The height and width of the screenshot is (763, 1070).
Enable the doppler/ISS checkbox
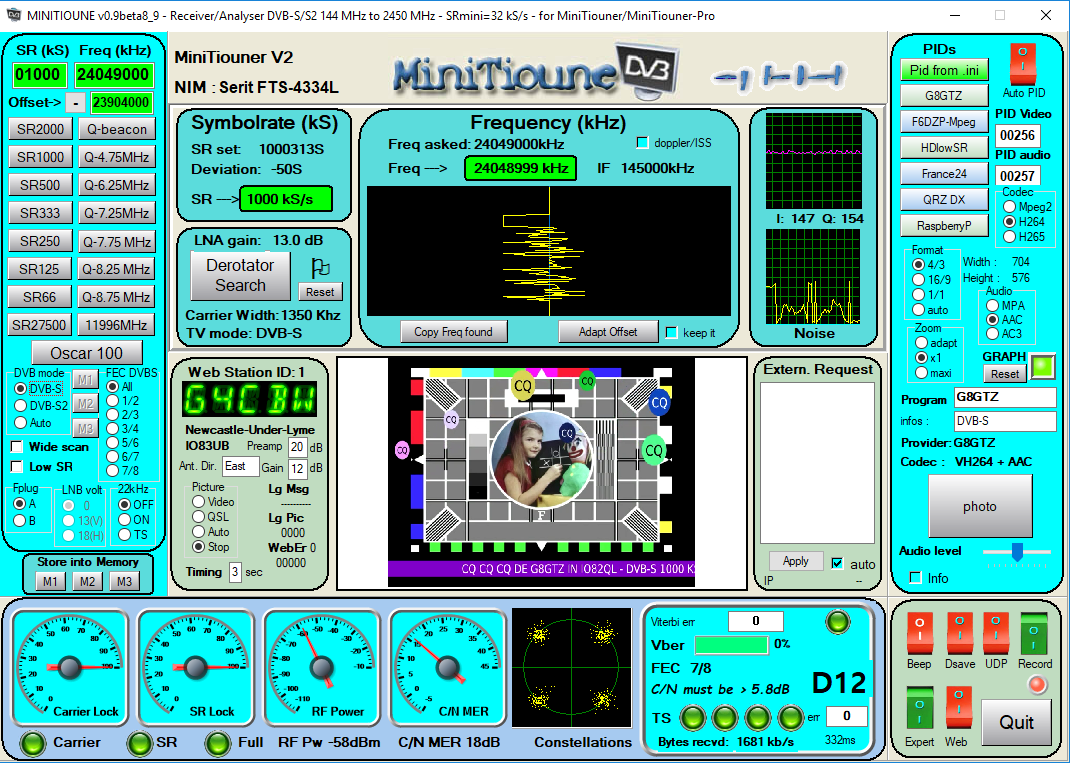pos(641,143)
